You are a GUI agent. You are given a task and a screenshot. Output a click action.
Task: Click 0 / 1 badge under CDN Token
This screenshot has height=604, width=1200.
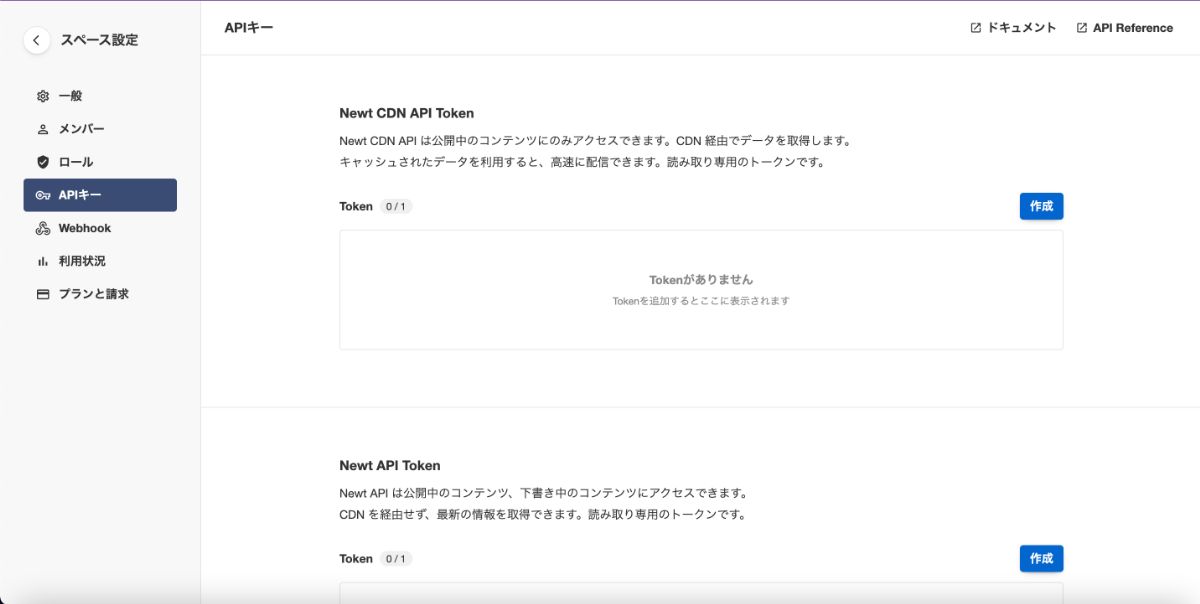click(x=396, y=206)
